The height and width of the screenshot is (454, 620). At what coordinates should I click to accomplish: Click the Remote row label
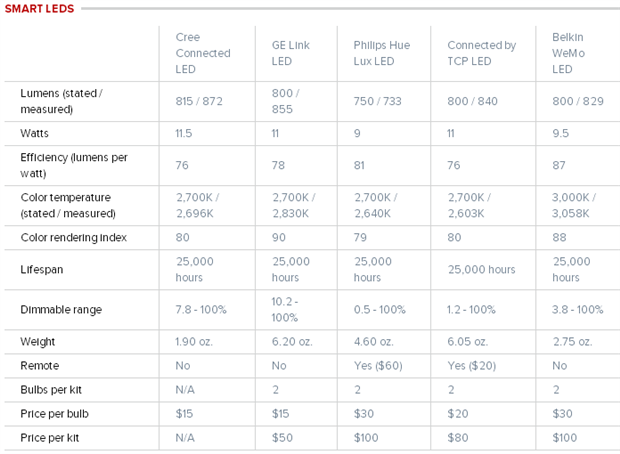40,365
